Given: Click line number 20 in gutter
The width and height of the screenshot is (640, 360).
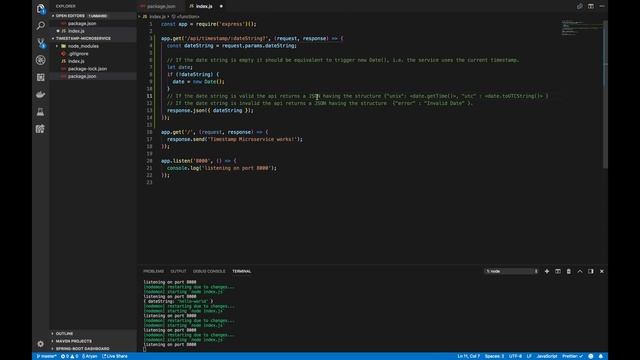Looking at the screenshot, I should (149, 161).
